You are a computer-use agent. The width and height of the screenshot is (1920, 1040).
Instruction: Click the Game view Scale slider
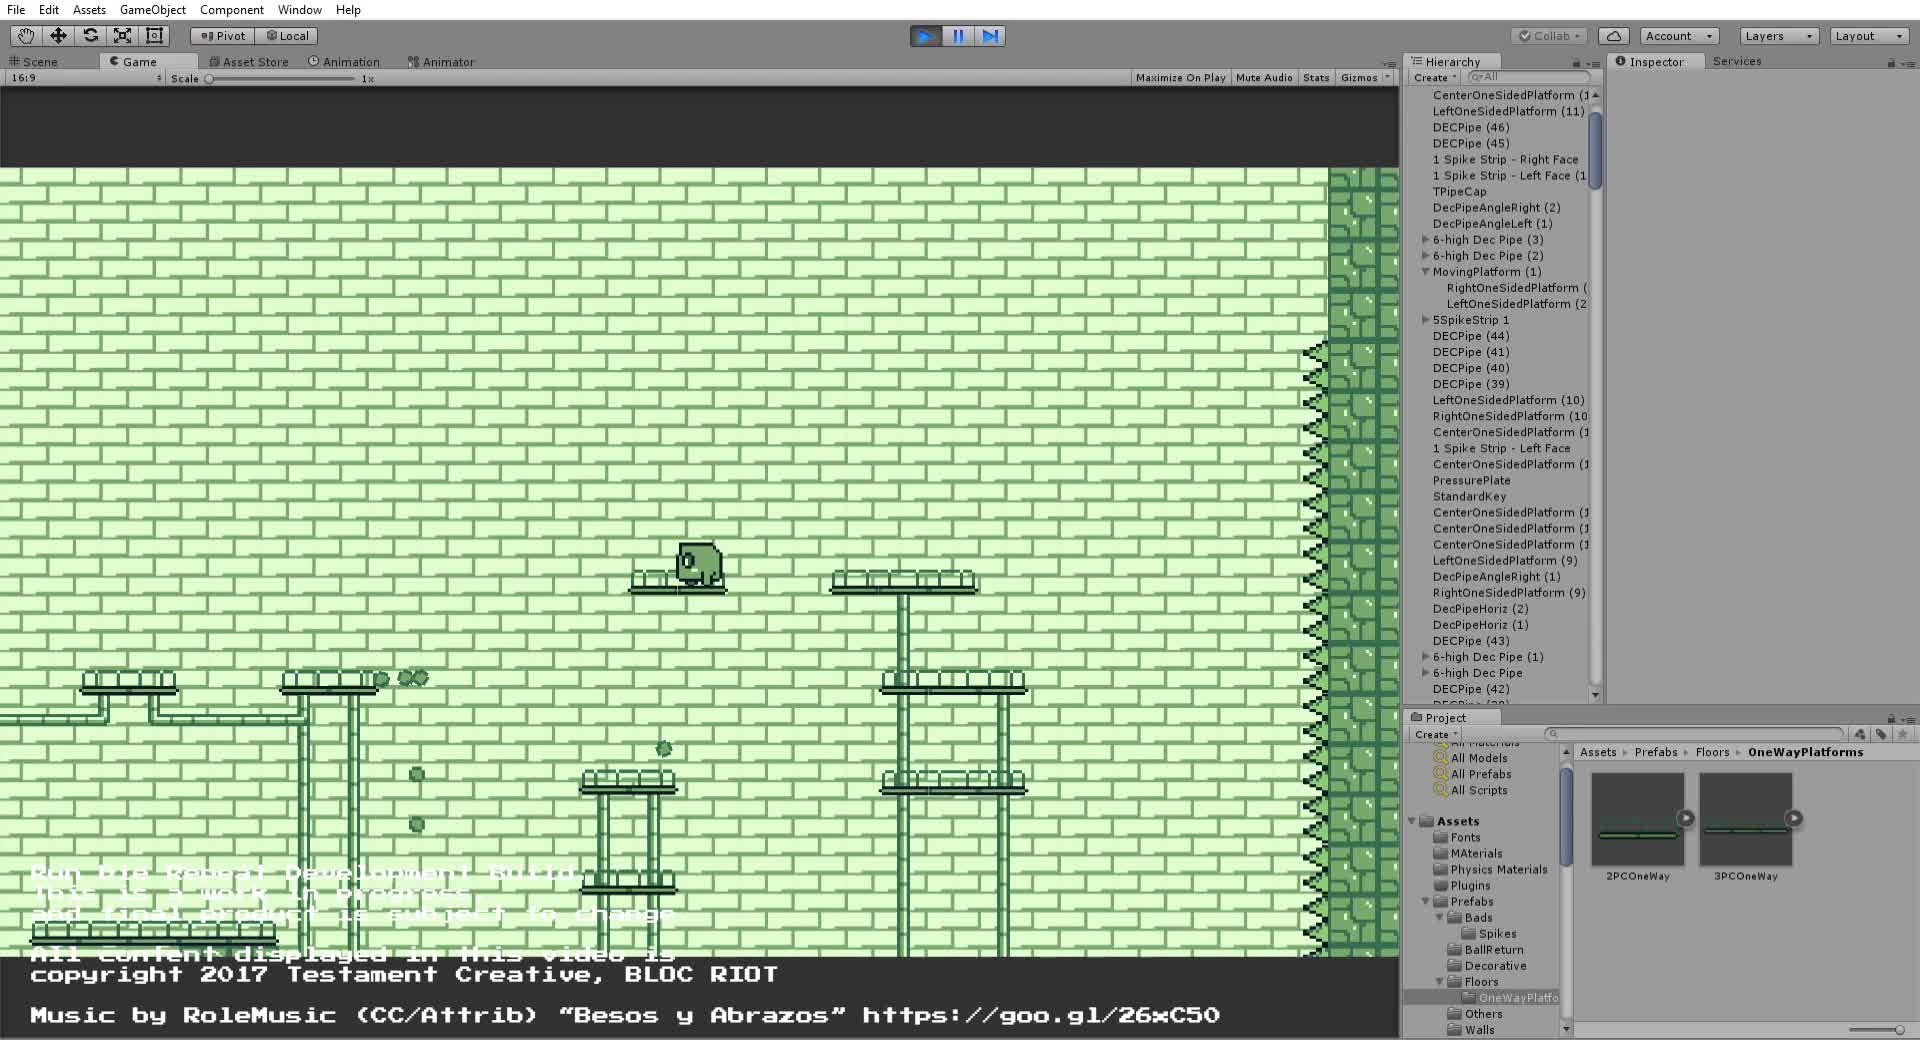click(x=282, y=79)
